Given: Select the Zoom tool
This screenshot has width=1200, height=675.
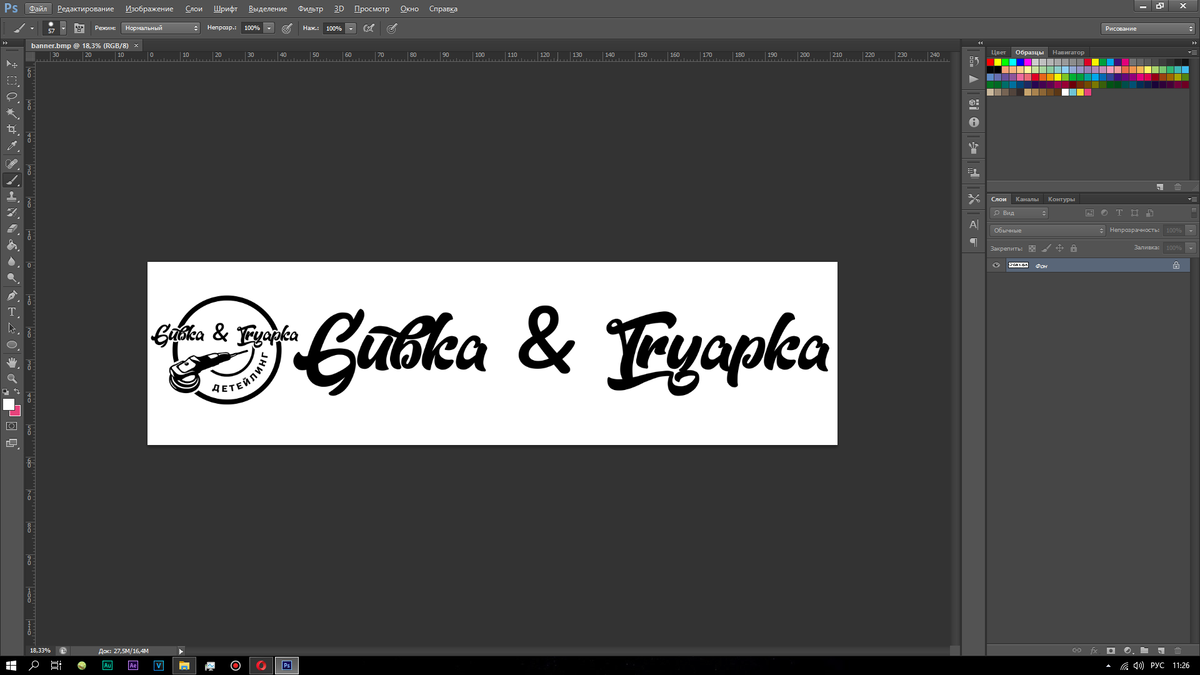Looking at the screenshot, I should point(13,379).
